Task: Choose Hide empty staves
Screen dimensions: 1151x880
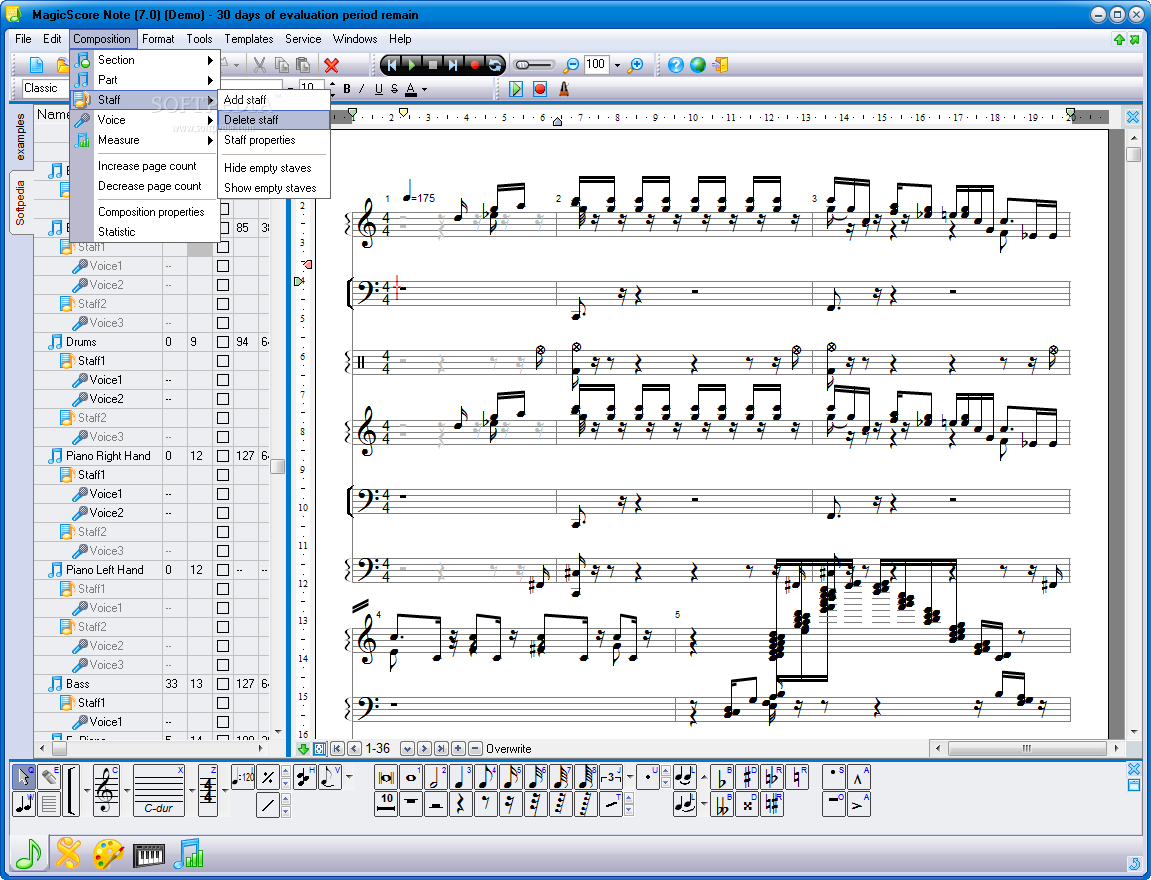Action: coord(275,168)
